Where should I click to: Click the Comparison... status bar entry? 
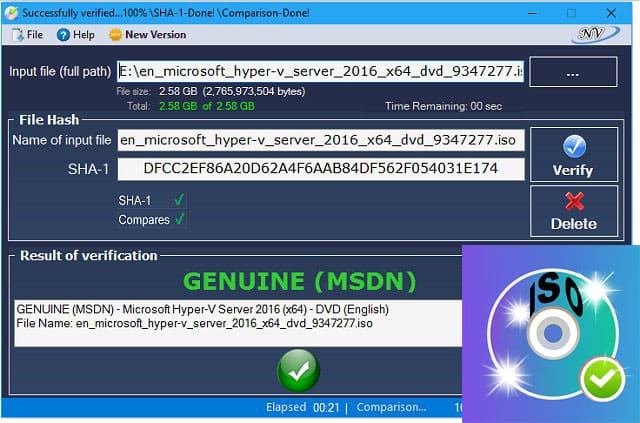[x=391, y=407]
